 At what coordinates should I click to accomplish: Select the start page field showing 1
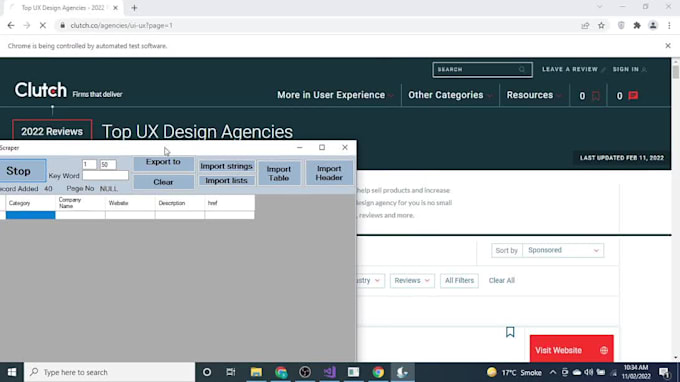tap(89, 165)
